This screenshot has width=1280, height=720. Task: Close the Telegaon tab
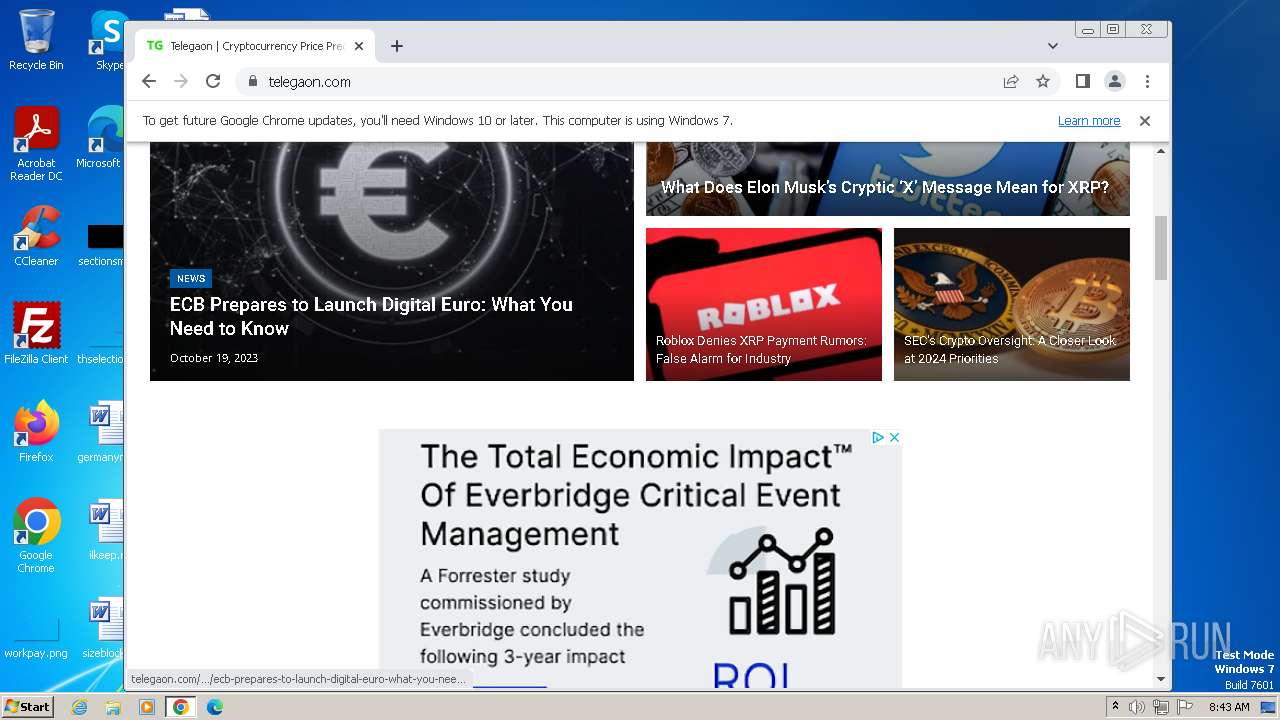click(359, 46)
